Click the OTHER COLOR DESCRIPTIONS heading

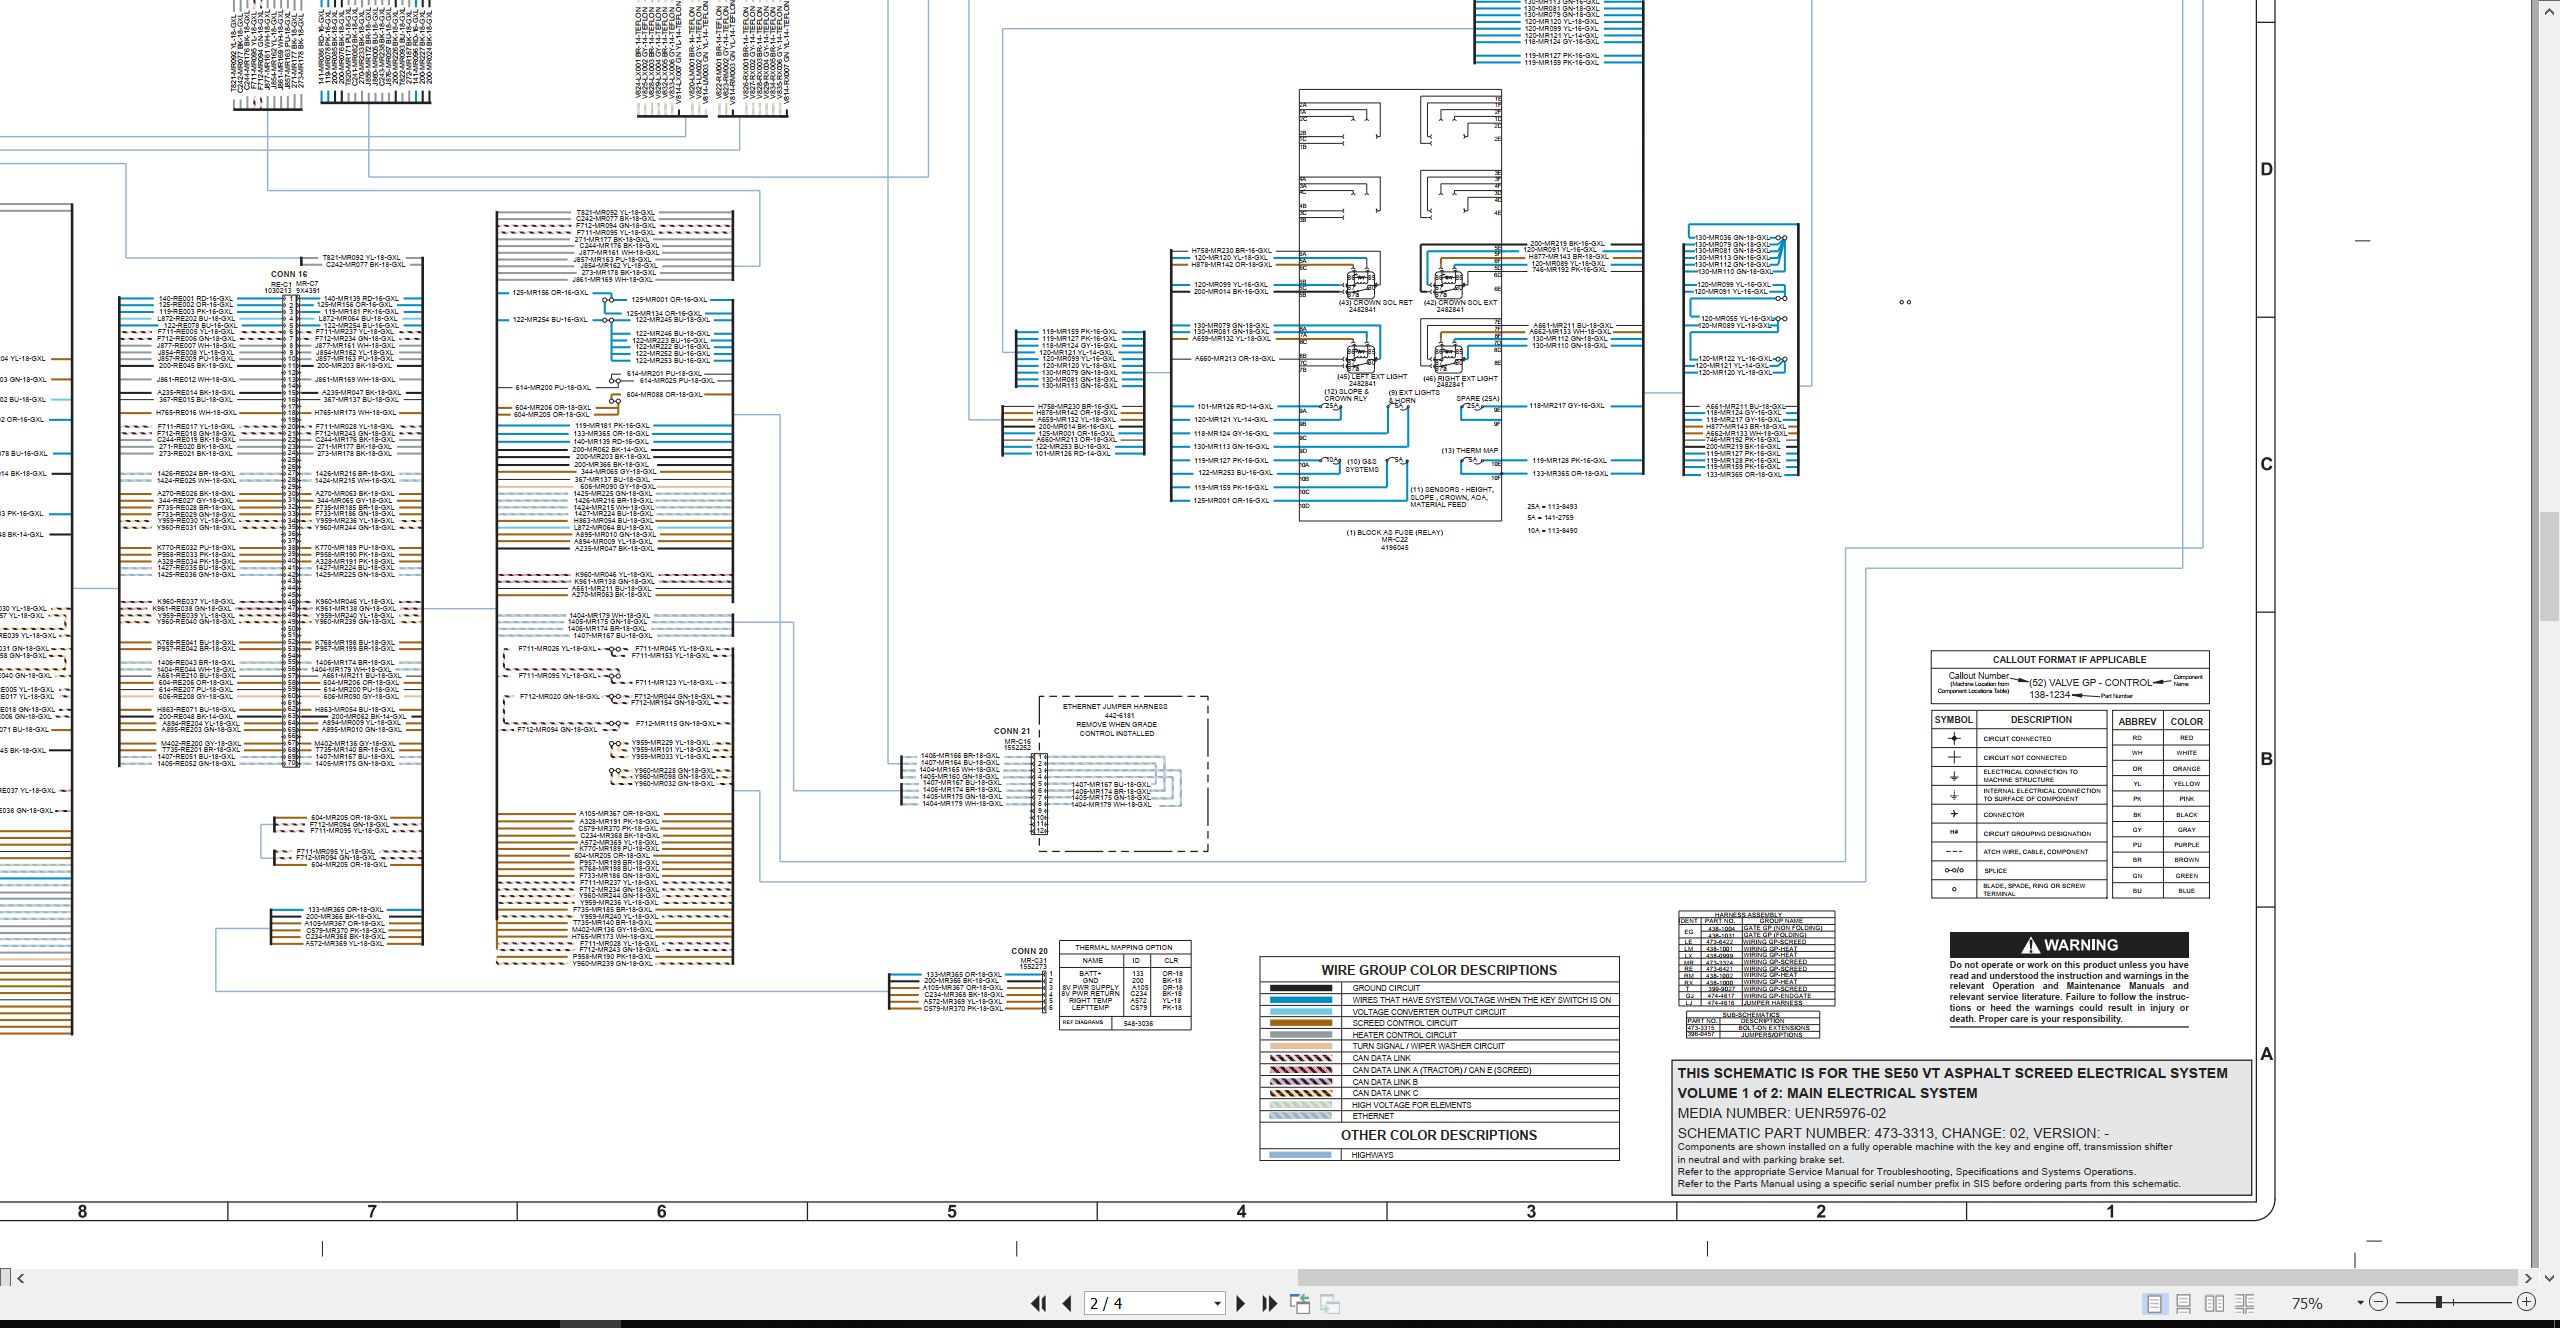(1438, 1135)
